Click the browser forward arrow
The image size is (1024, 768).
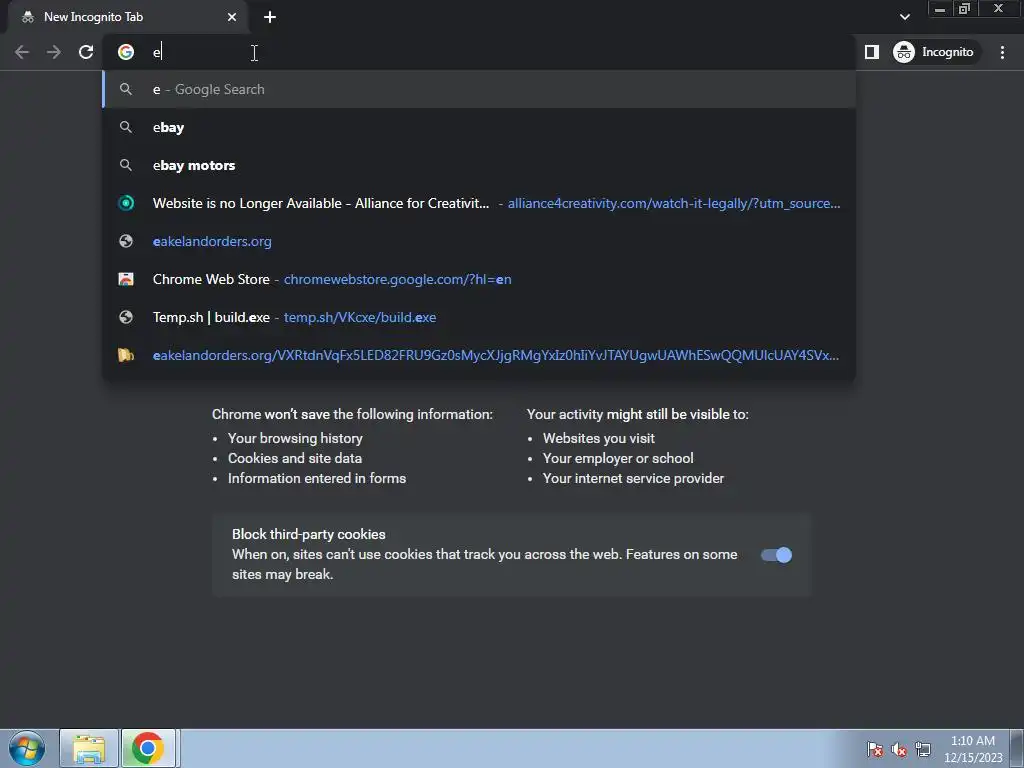[54, 52]
